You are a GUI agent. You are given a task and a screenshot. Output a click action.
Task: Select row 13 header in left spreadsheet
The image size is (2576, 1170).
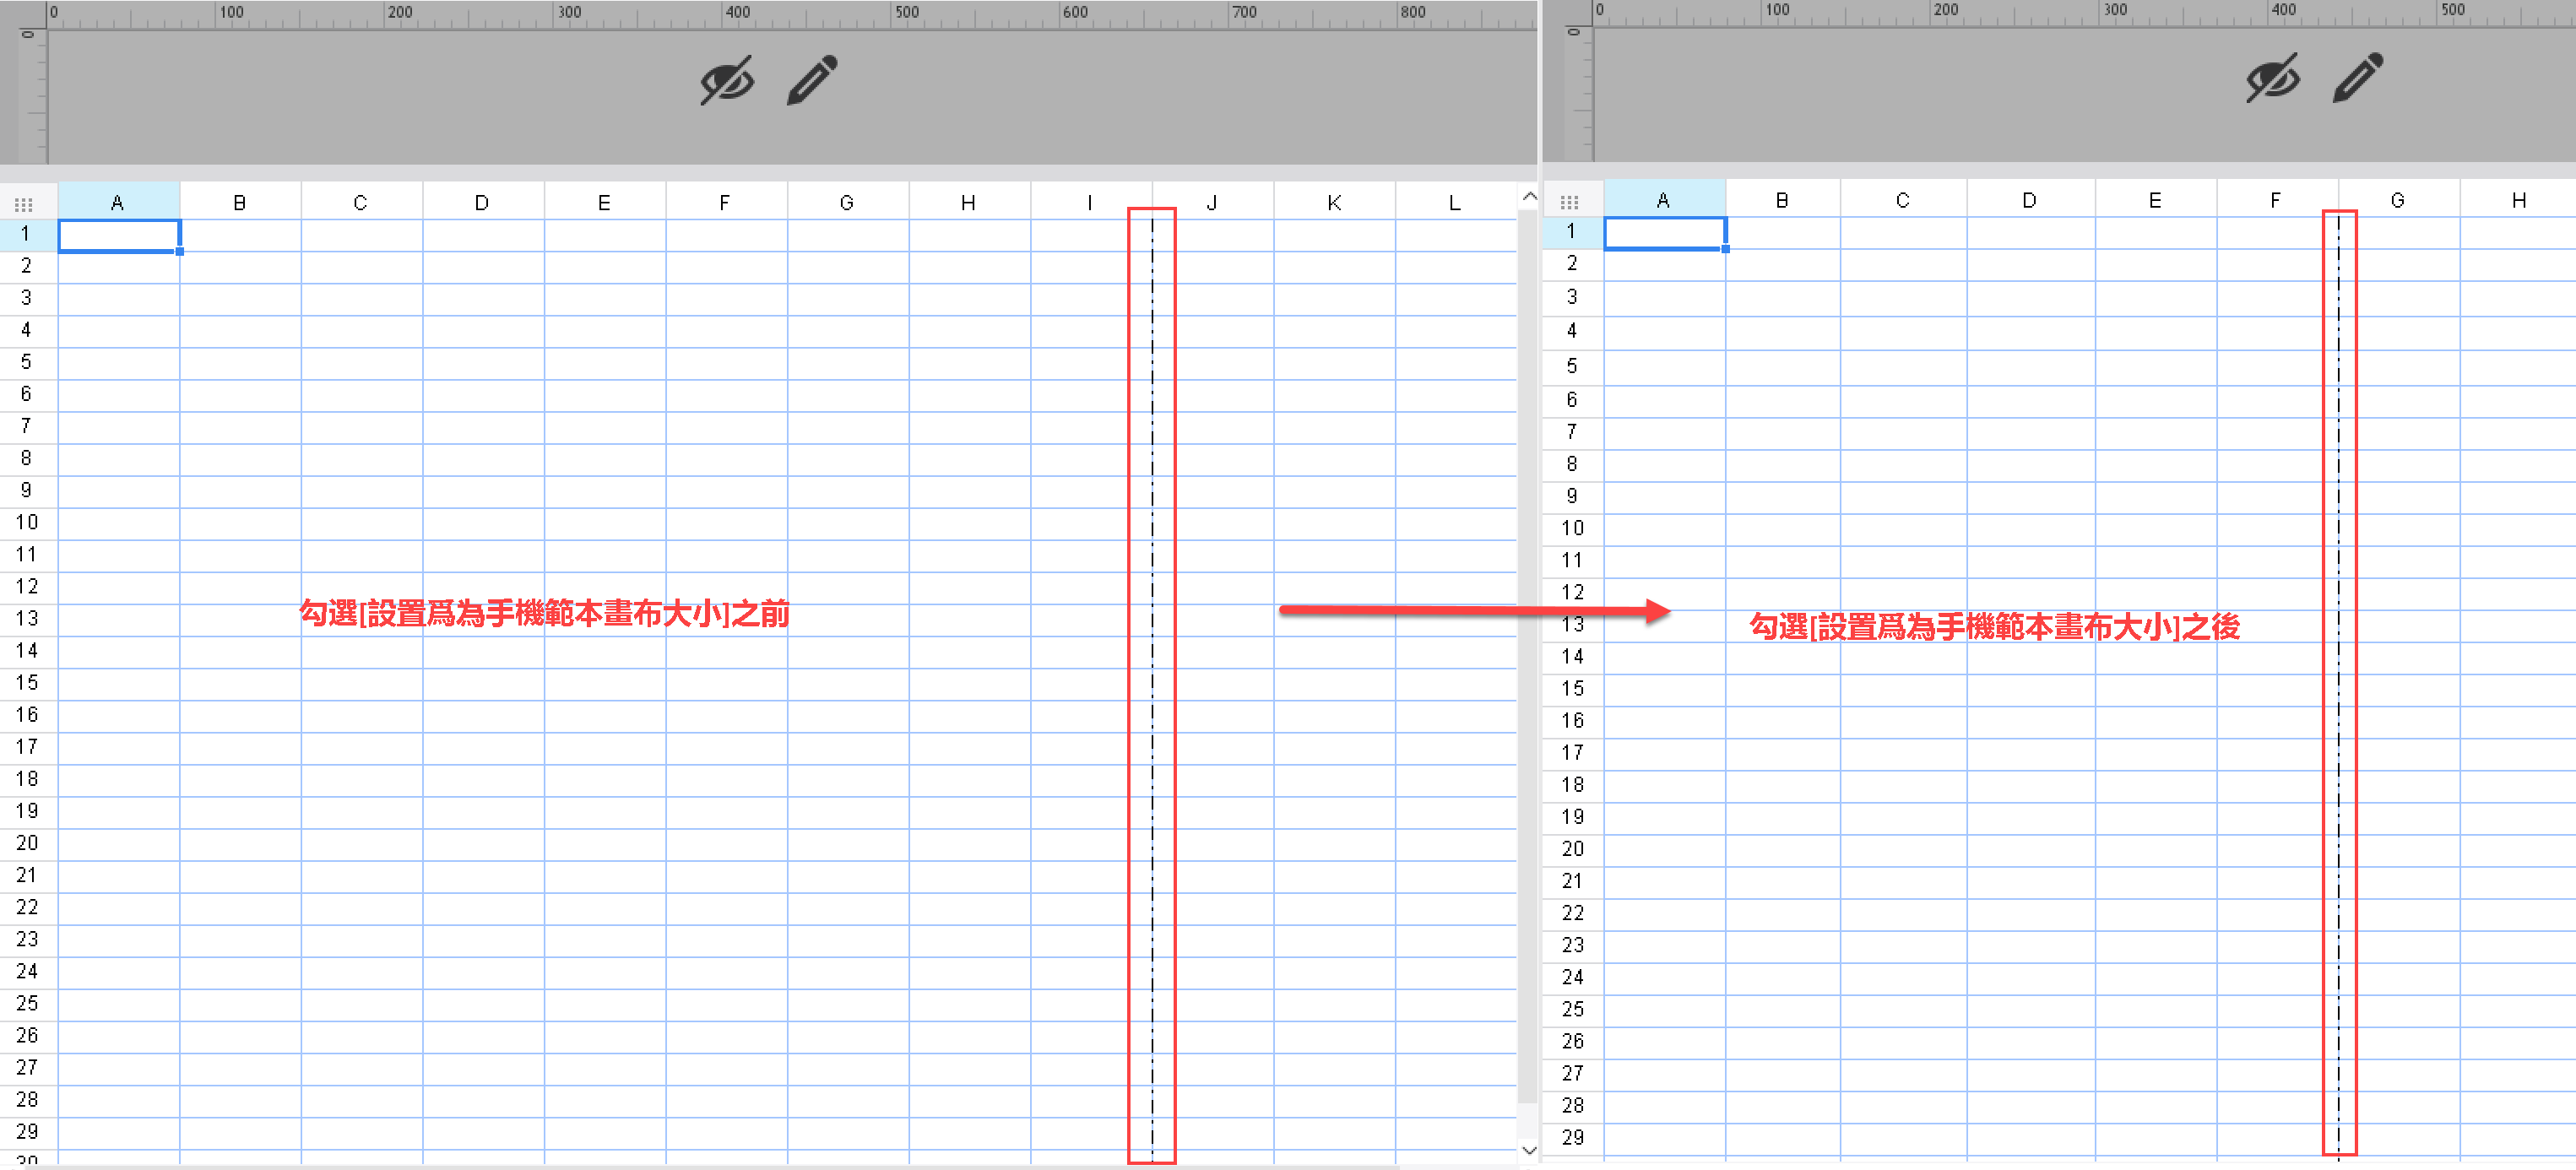click(x=27, y=619)
